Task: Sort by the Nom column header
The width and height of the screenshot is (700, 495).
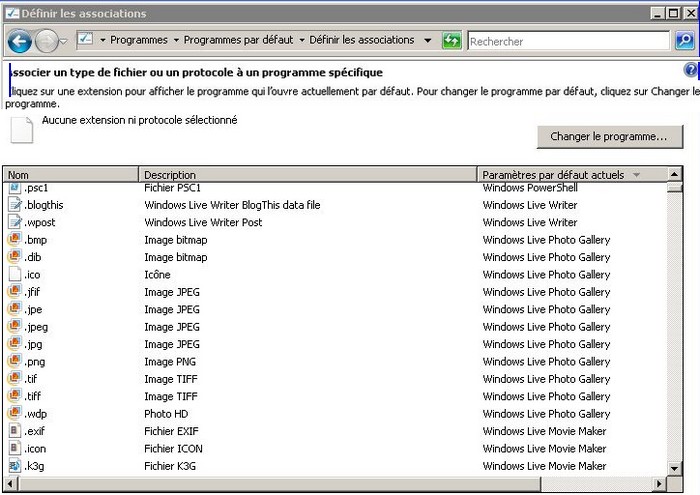Action: pyautogui.click(x=71, y=175)
